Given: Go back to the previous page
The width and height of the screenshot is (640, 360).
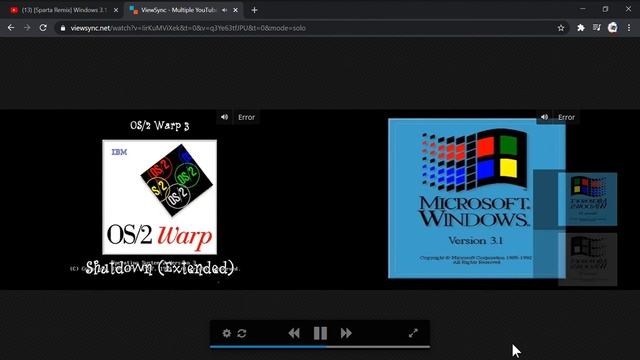Looking at the screenshot, I should coord(11,28).
